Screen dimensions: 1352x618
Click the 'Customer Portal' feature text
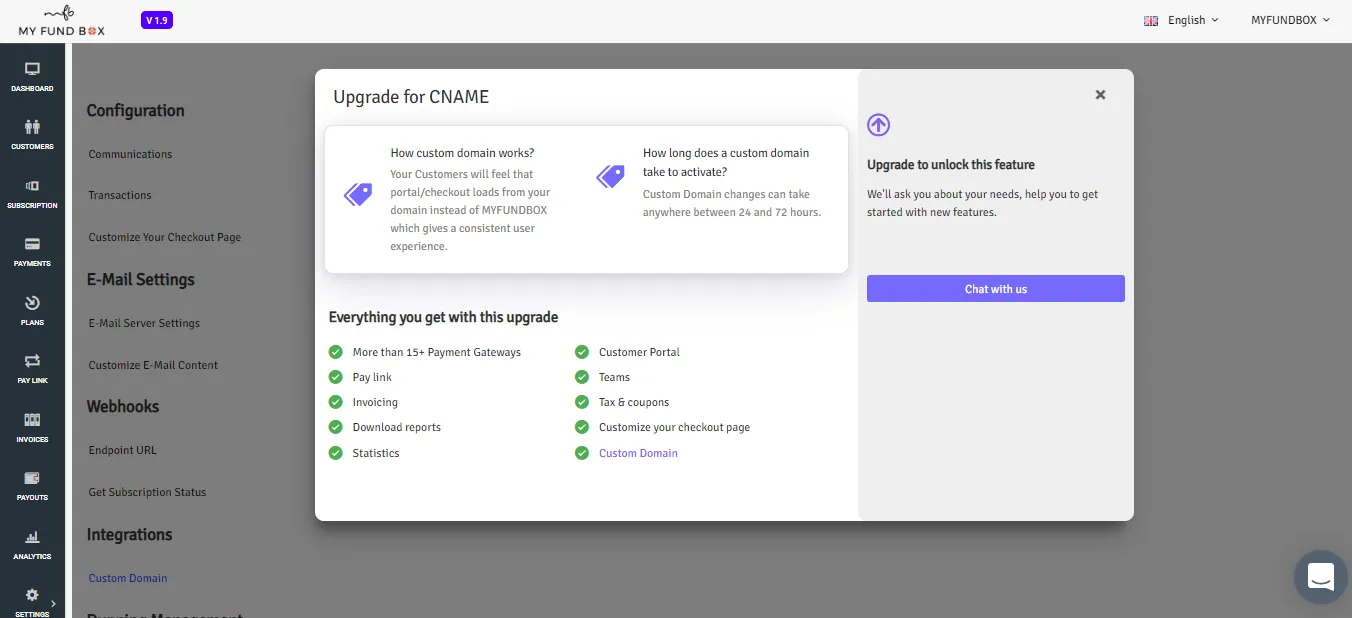[x=639, y=352]
